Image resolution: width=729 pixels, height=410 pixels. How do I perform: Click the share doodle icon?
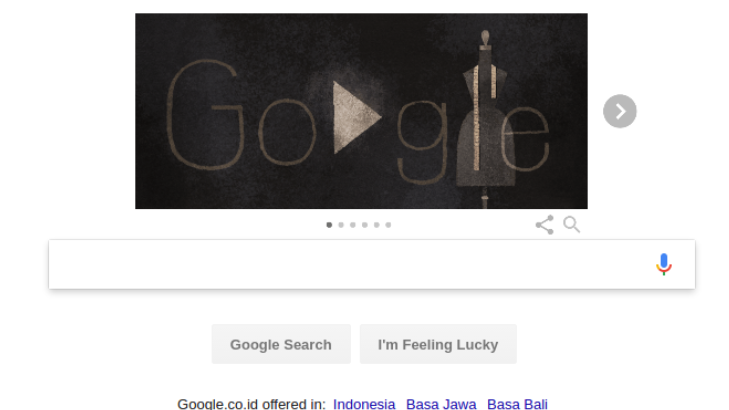click(x=544, y=225)
